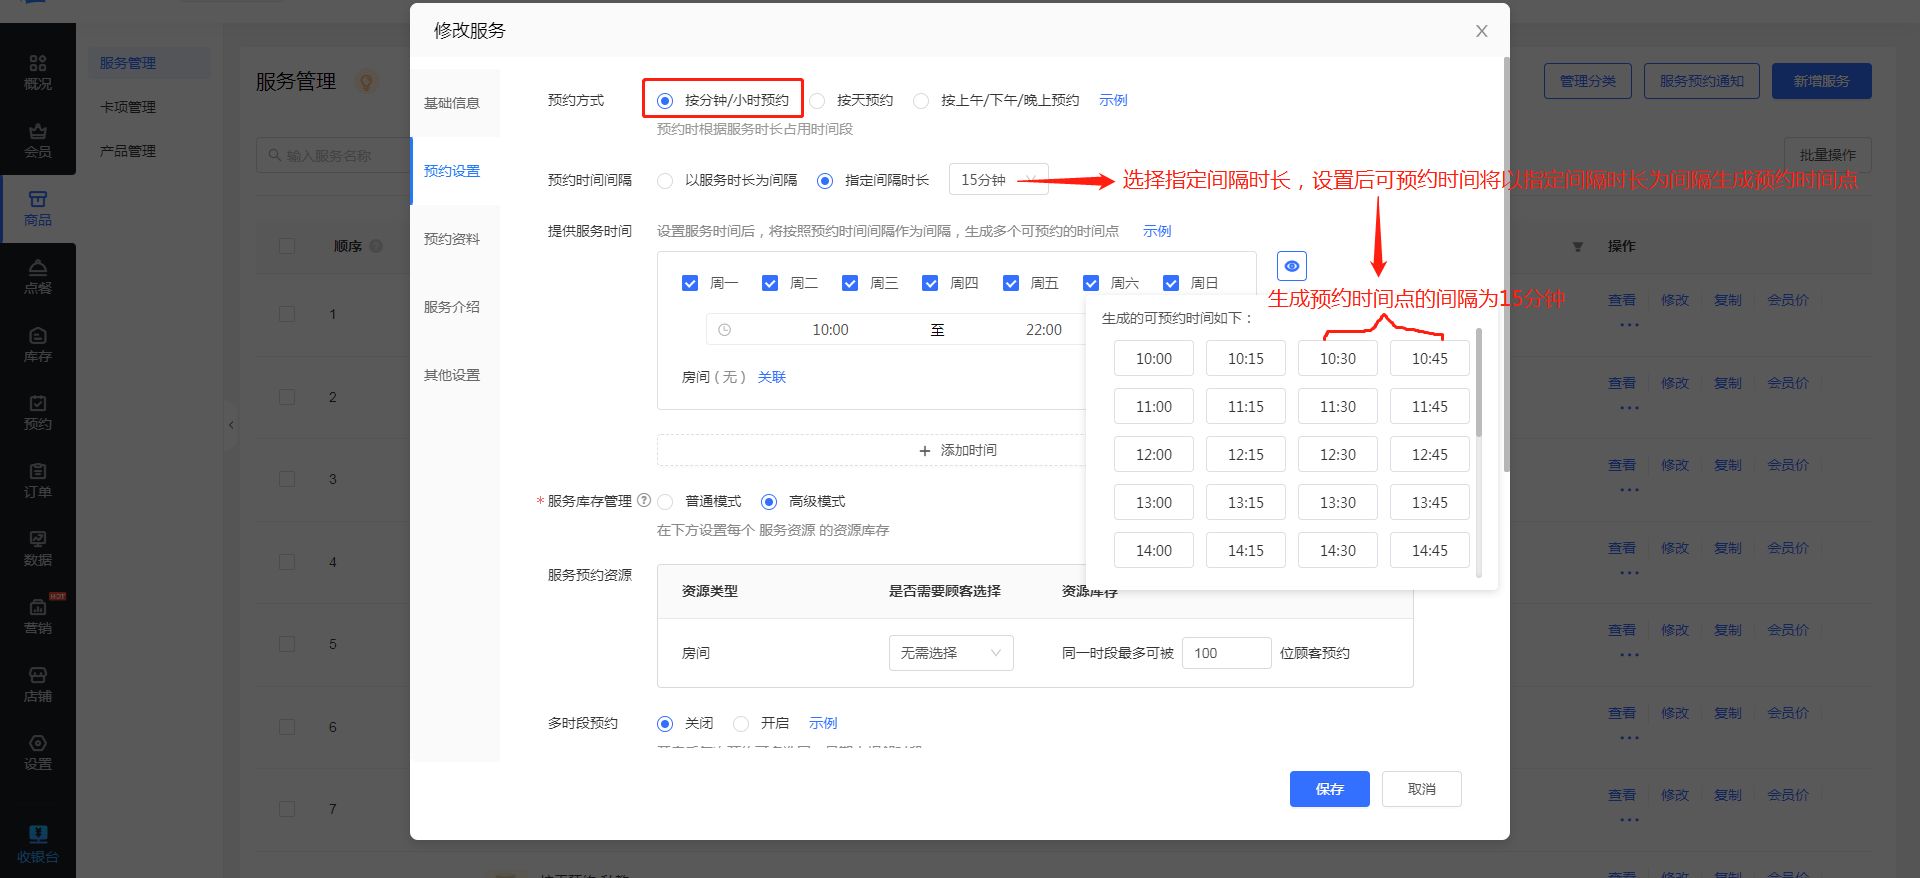The width and height of the screenshot is (1920, 878).
Task: Click the 服务预约通知 button
Action: pos(1701,81)
